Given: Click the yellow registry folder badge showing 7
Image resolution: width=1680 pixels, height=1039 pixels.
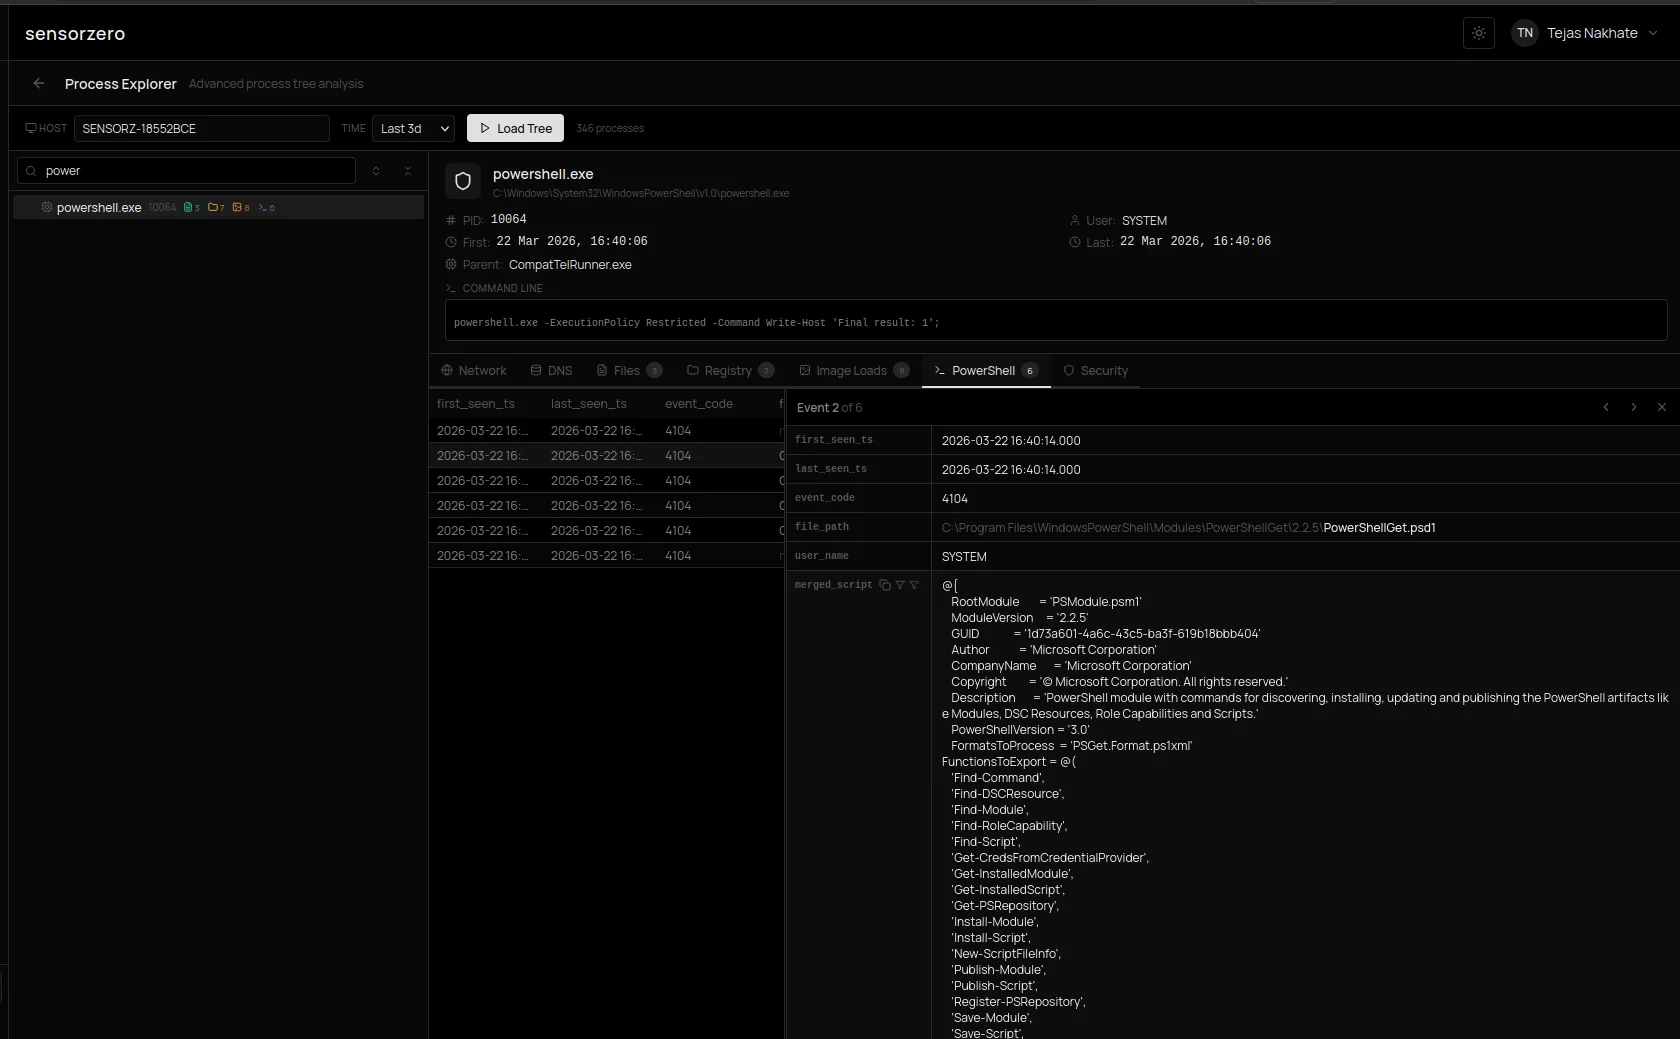Looking at the screenshot, I should 216,207.
